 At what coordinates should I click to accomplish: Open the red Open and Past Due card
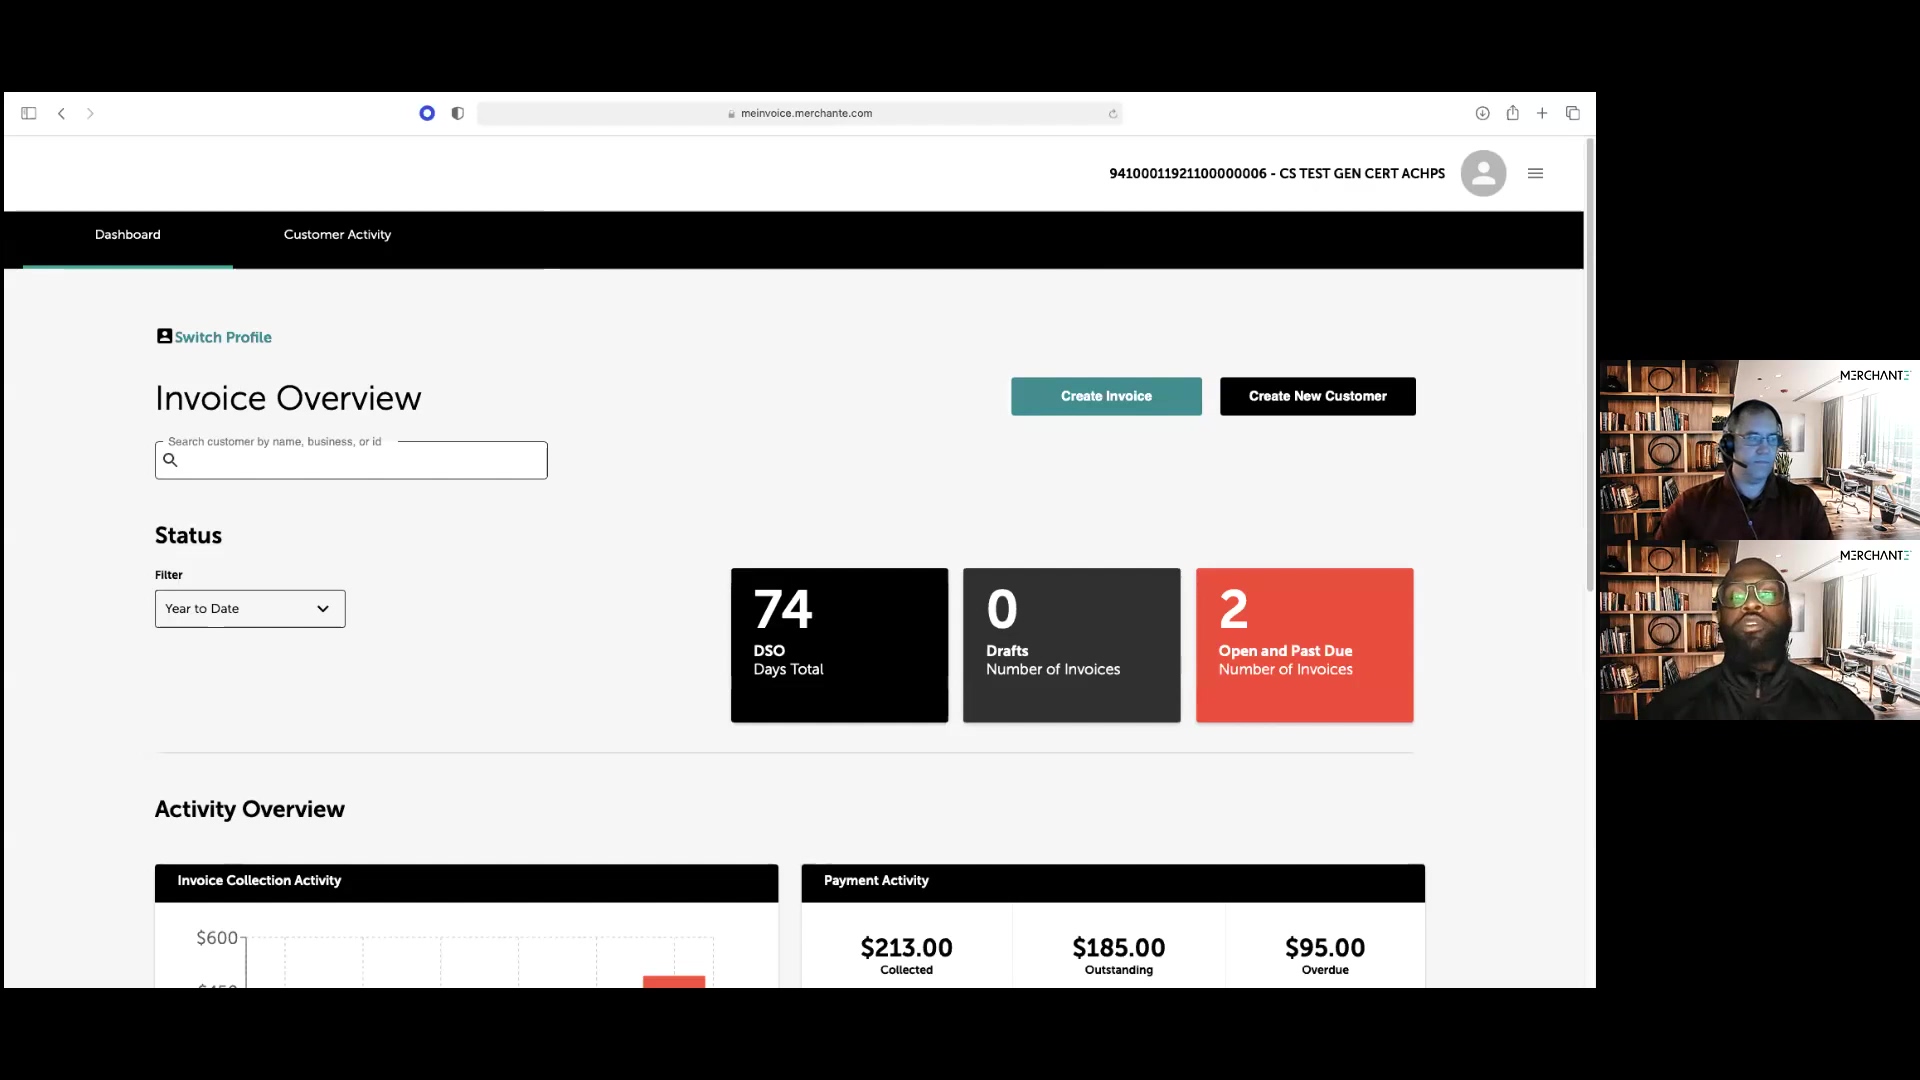click(1304, 645)
